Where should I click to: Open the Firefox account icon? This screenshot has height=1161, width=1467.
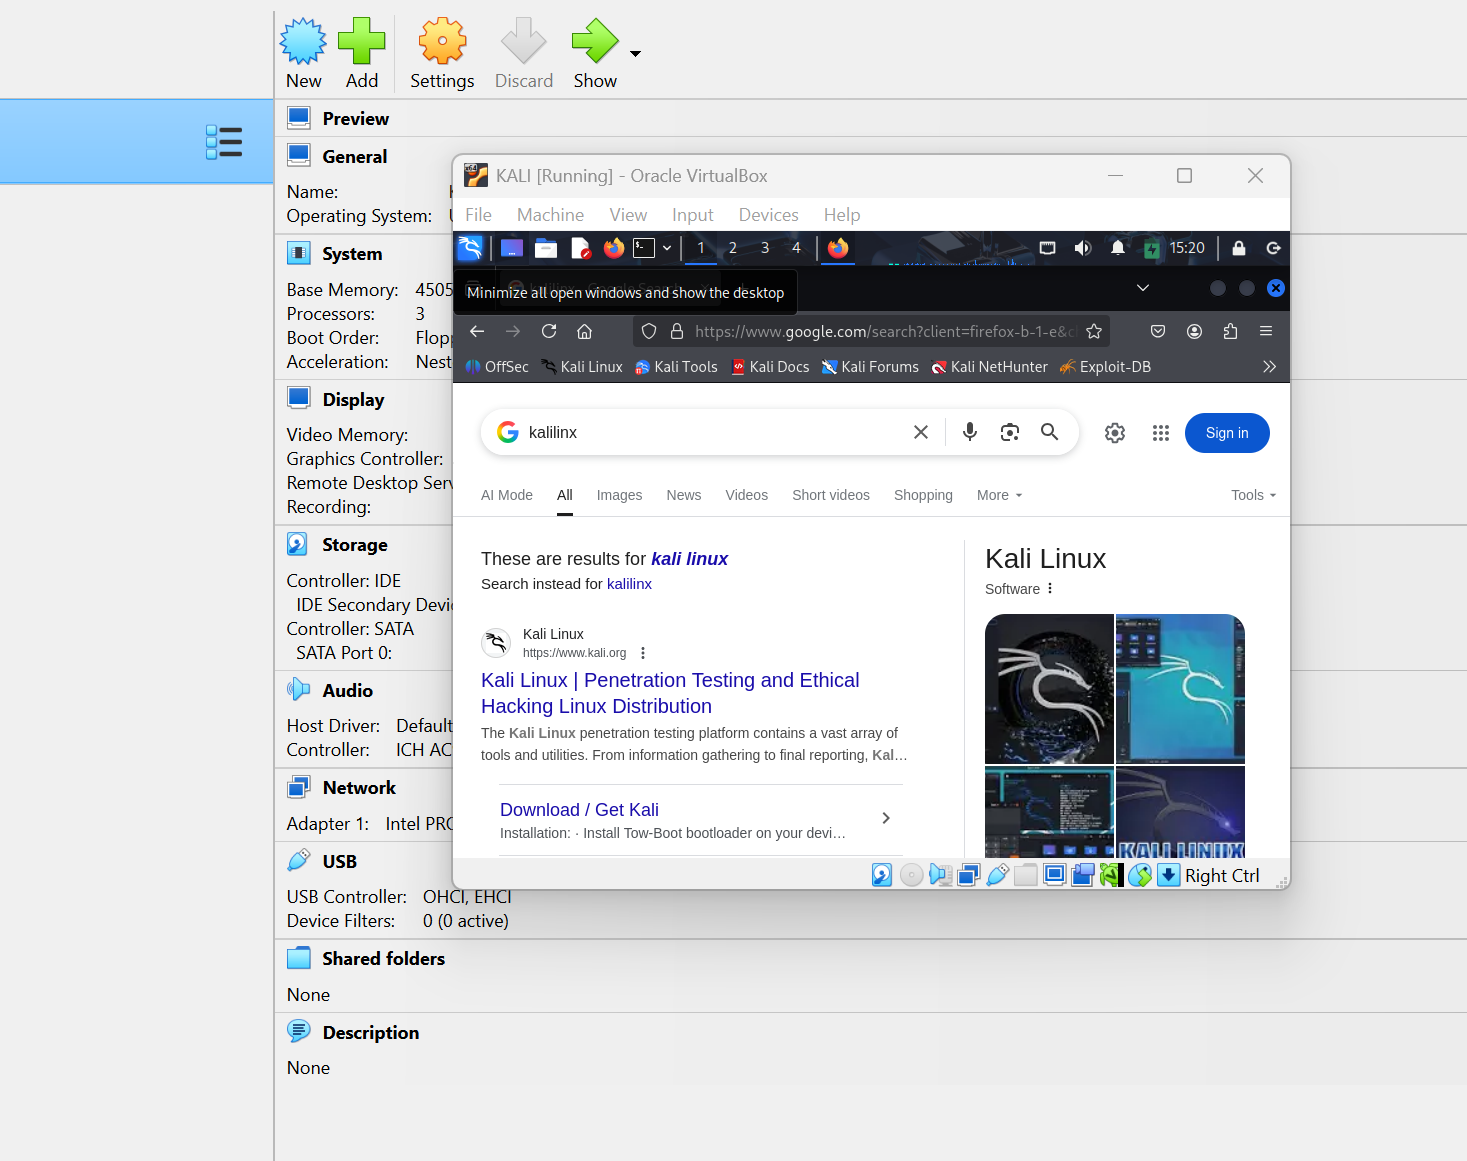1194,331
